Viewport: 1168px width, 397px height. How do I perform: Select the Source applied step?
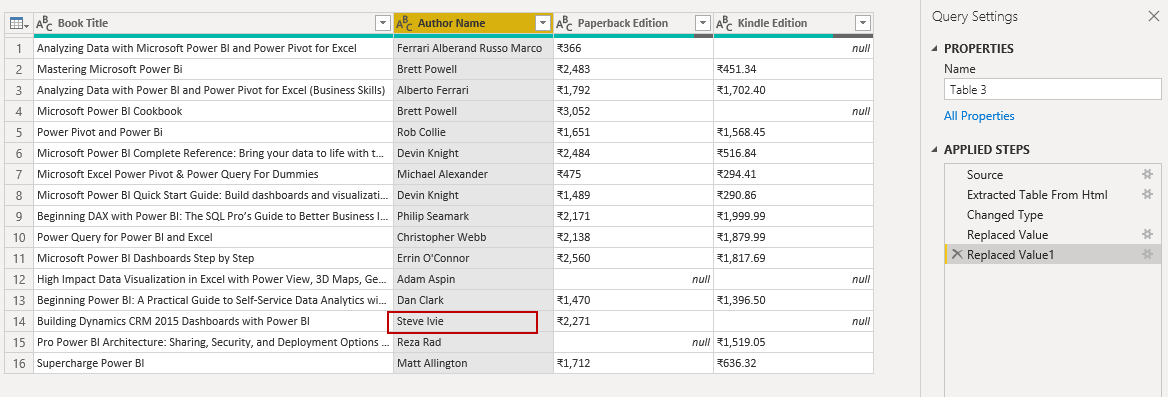[x=1053, y=174]
